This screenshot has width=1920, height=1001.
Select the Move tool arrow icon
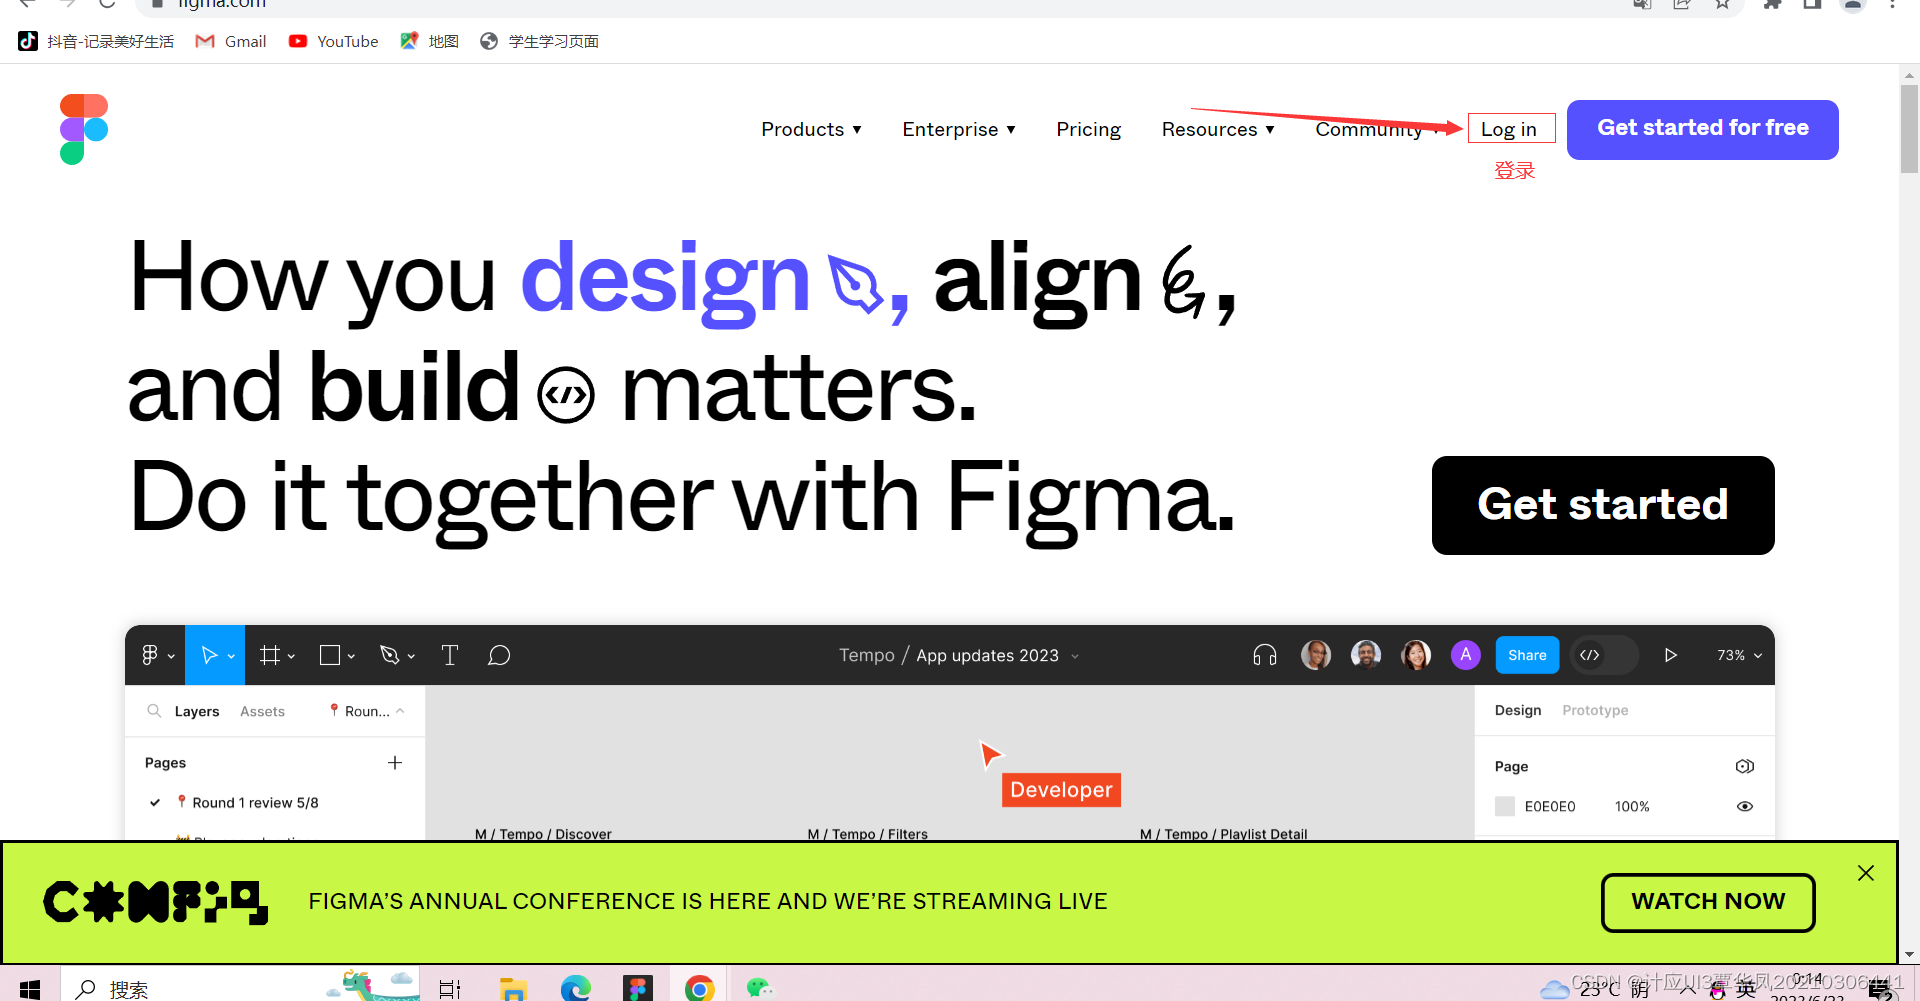tap(209, 655)
